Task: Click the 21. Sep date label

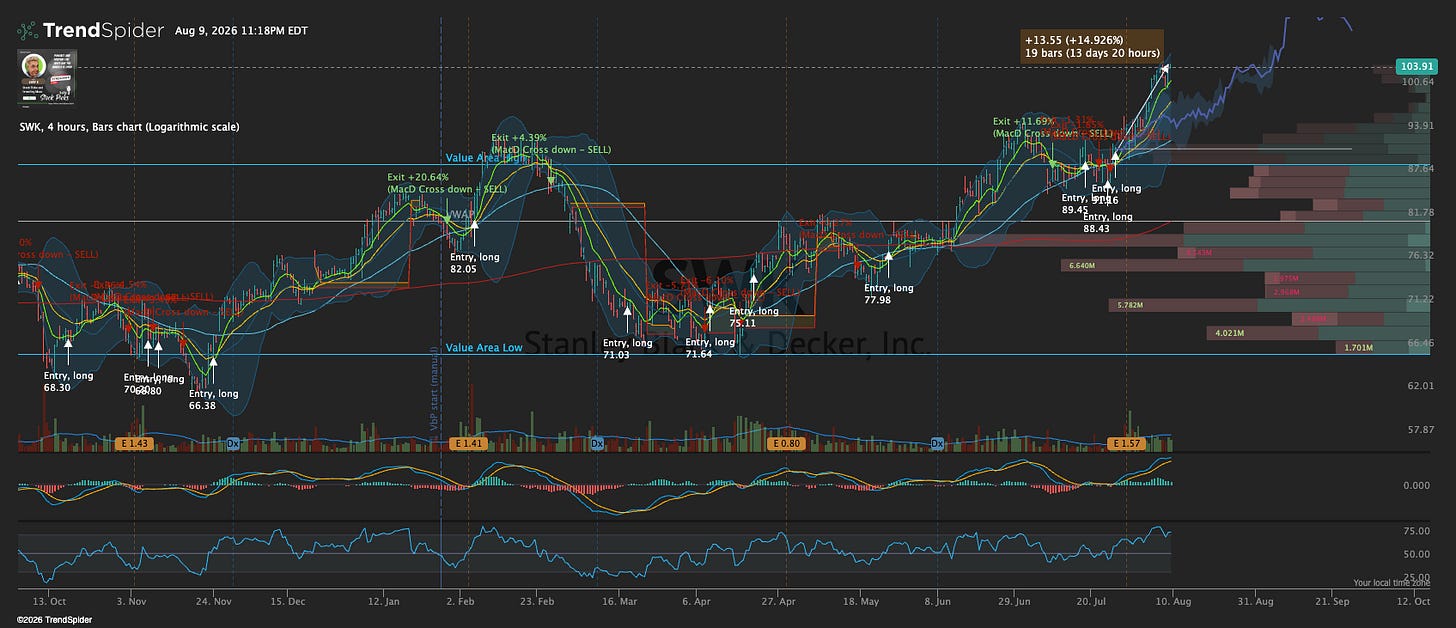Action: [1332, 601]
